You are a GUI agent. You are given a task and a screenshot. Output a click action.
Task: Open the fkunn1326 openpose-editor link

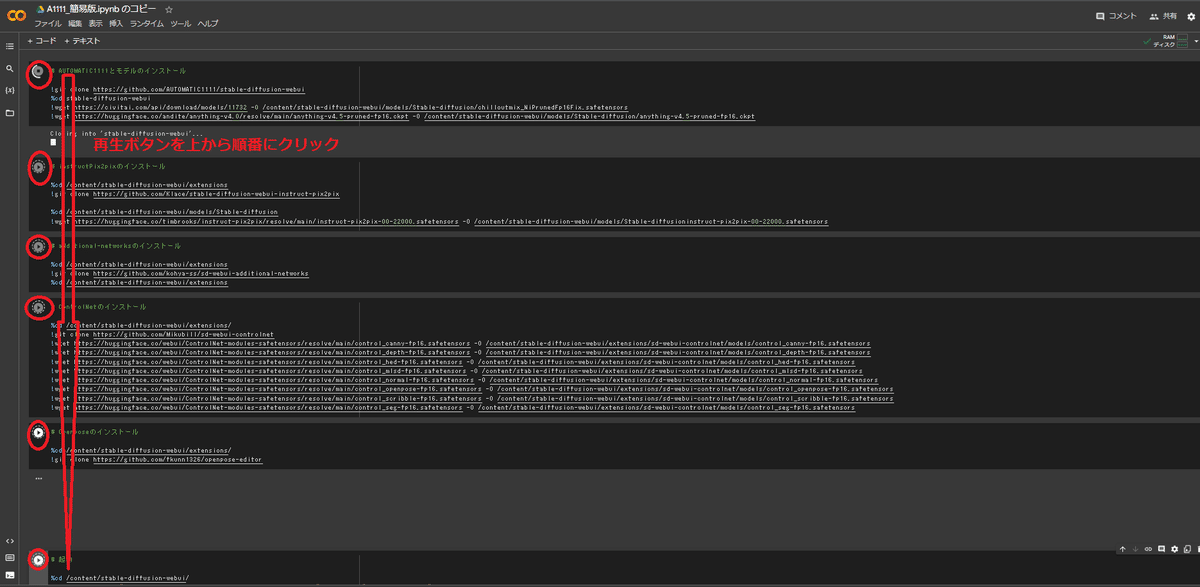coord(178,460)
